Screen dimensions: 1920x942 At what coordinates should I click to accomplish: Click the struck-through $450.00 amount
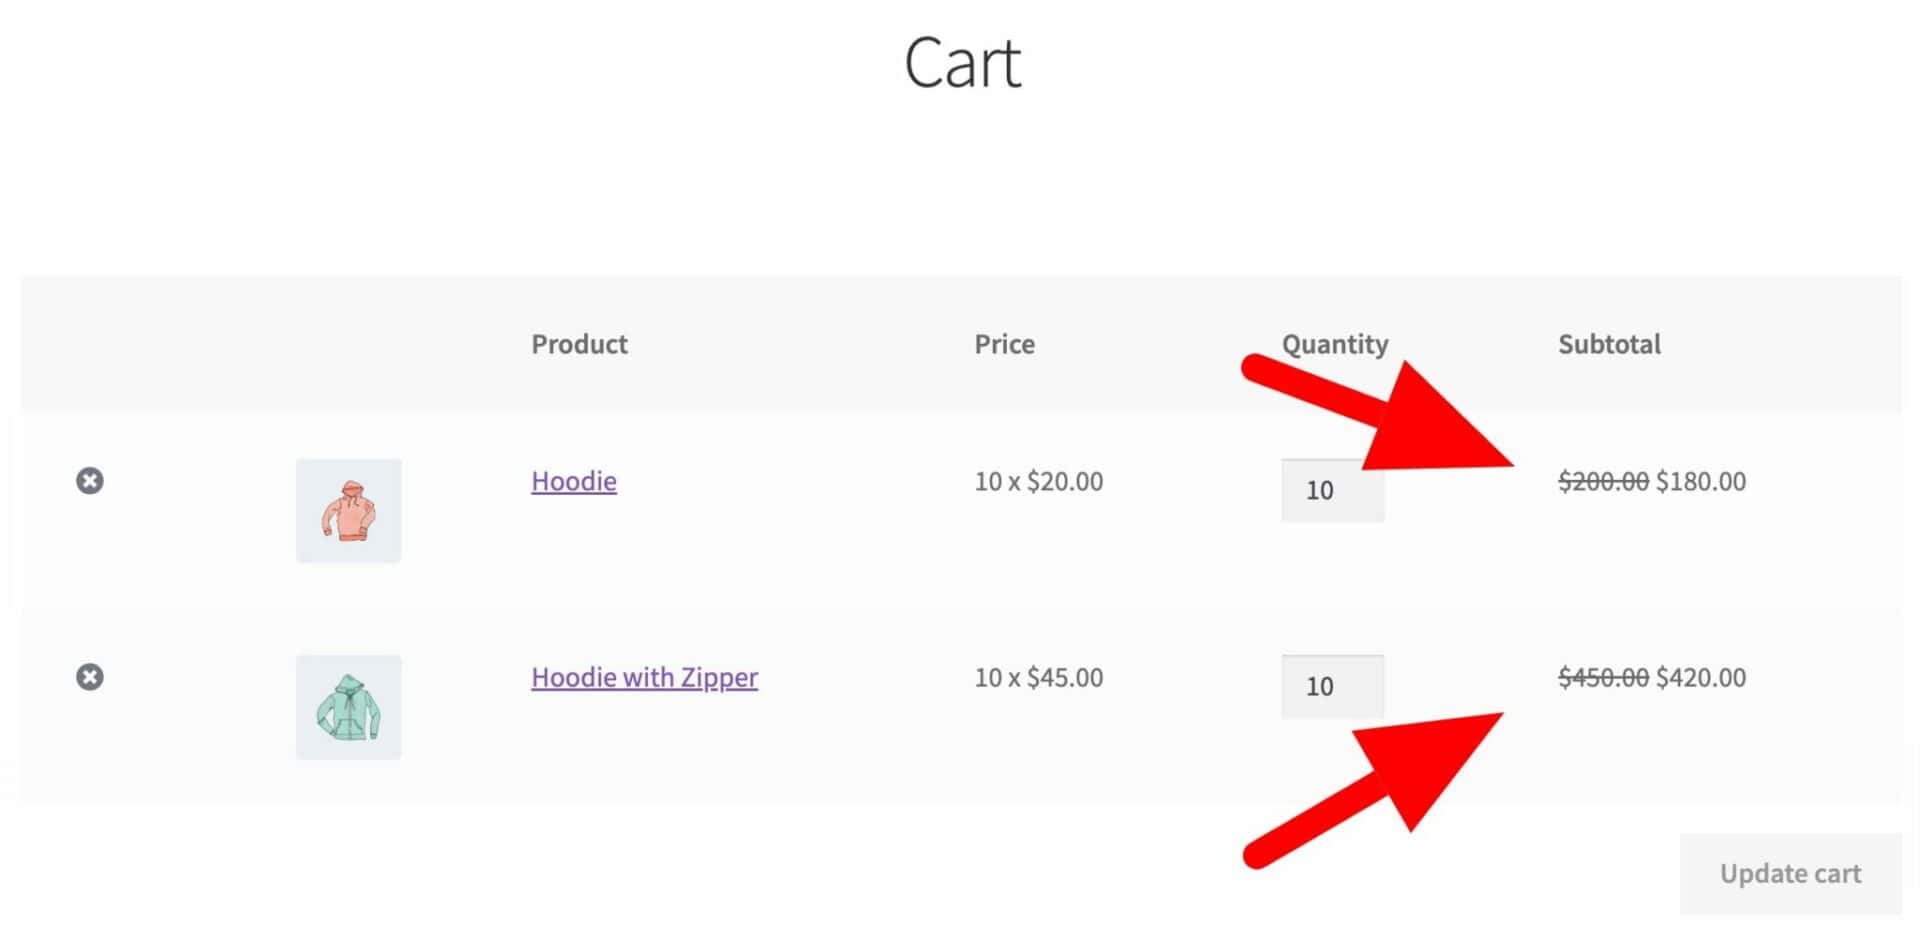[1603, 677]
